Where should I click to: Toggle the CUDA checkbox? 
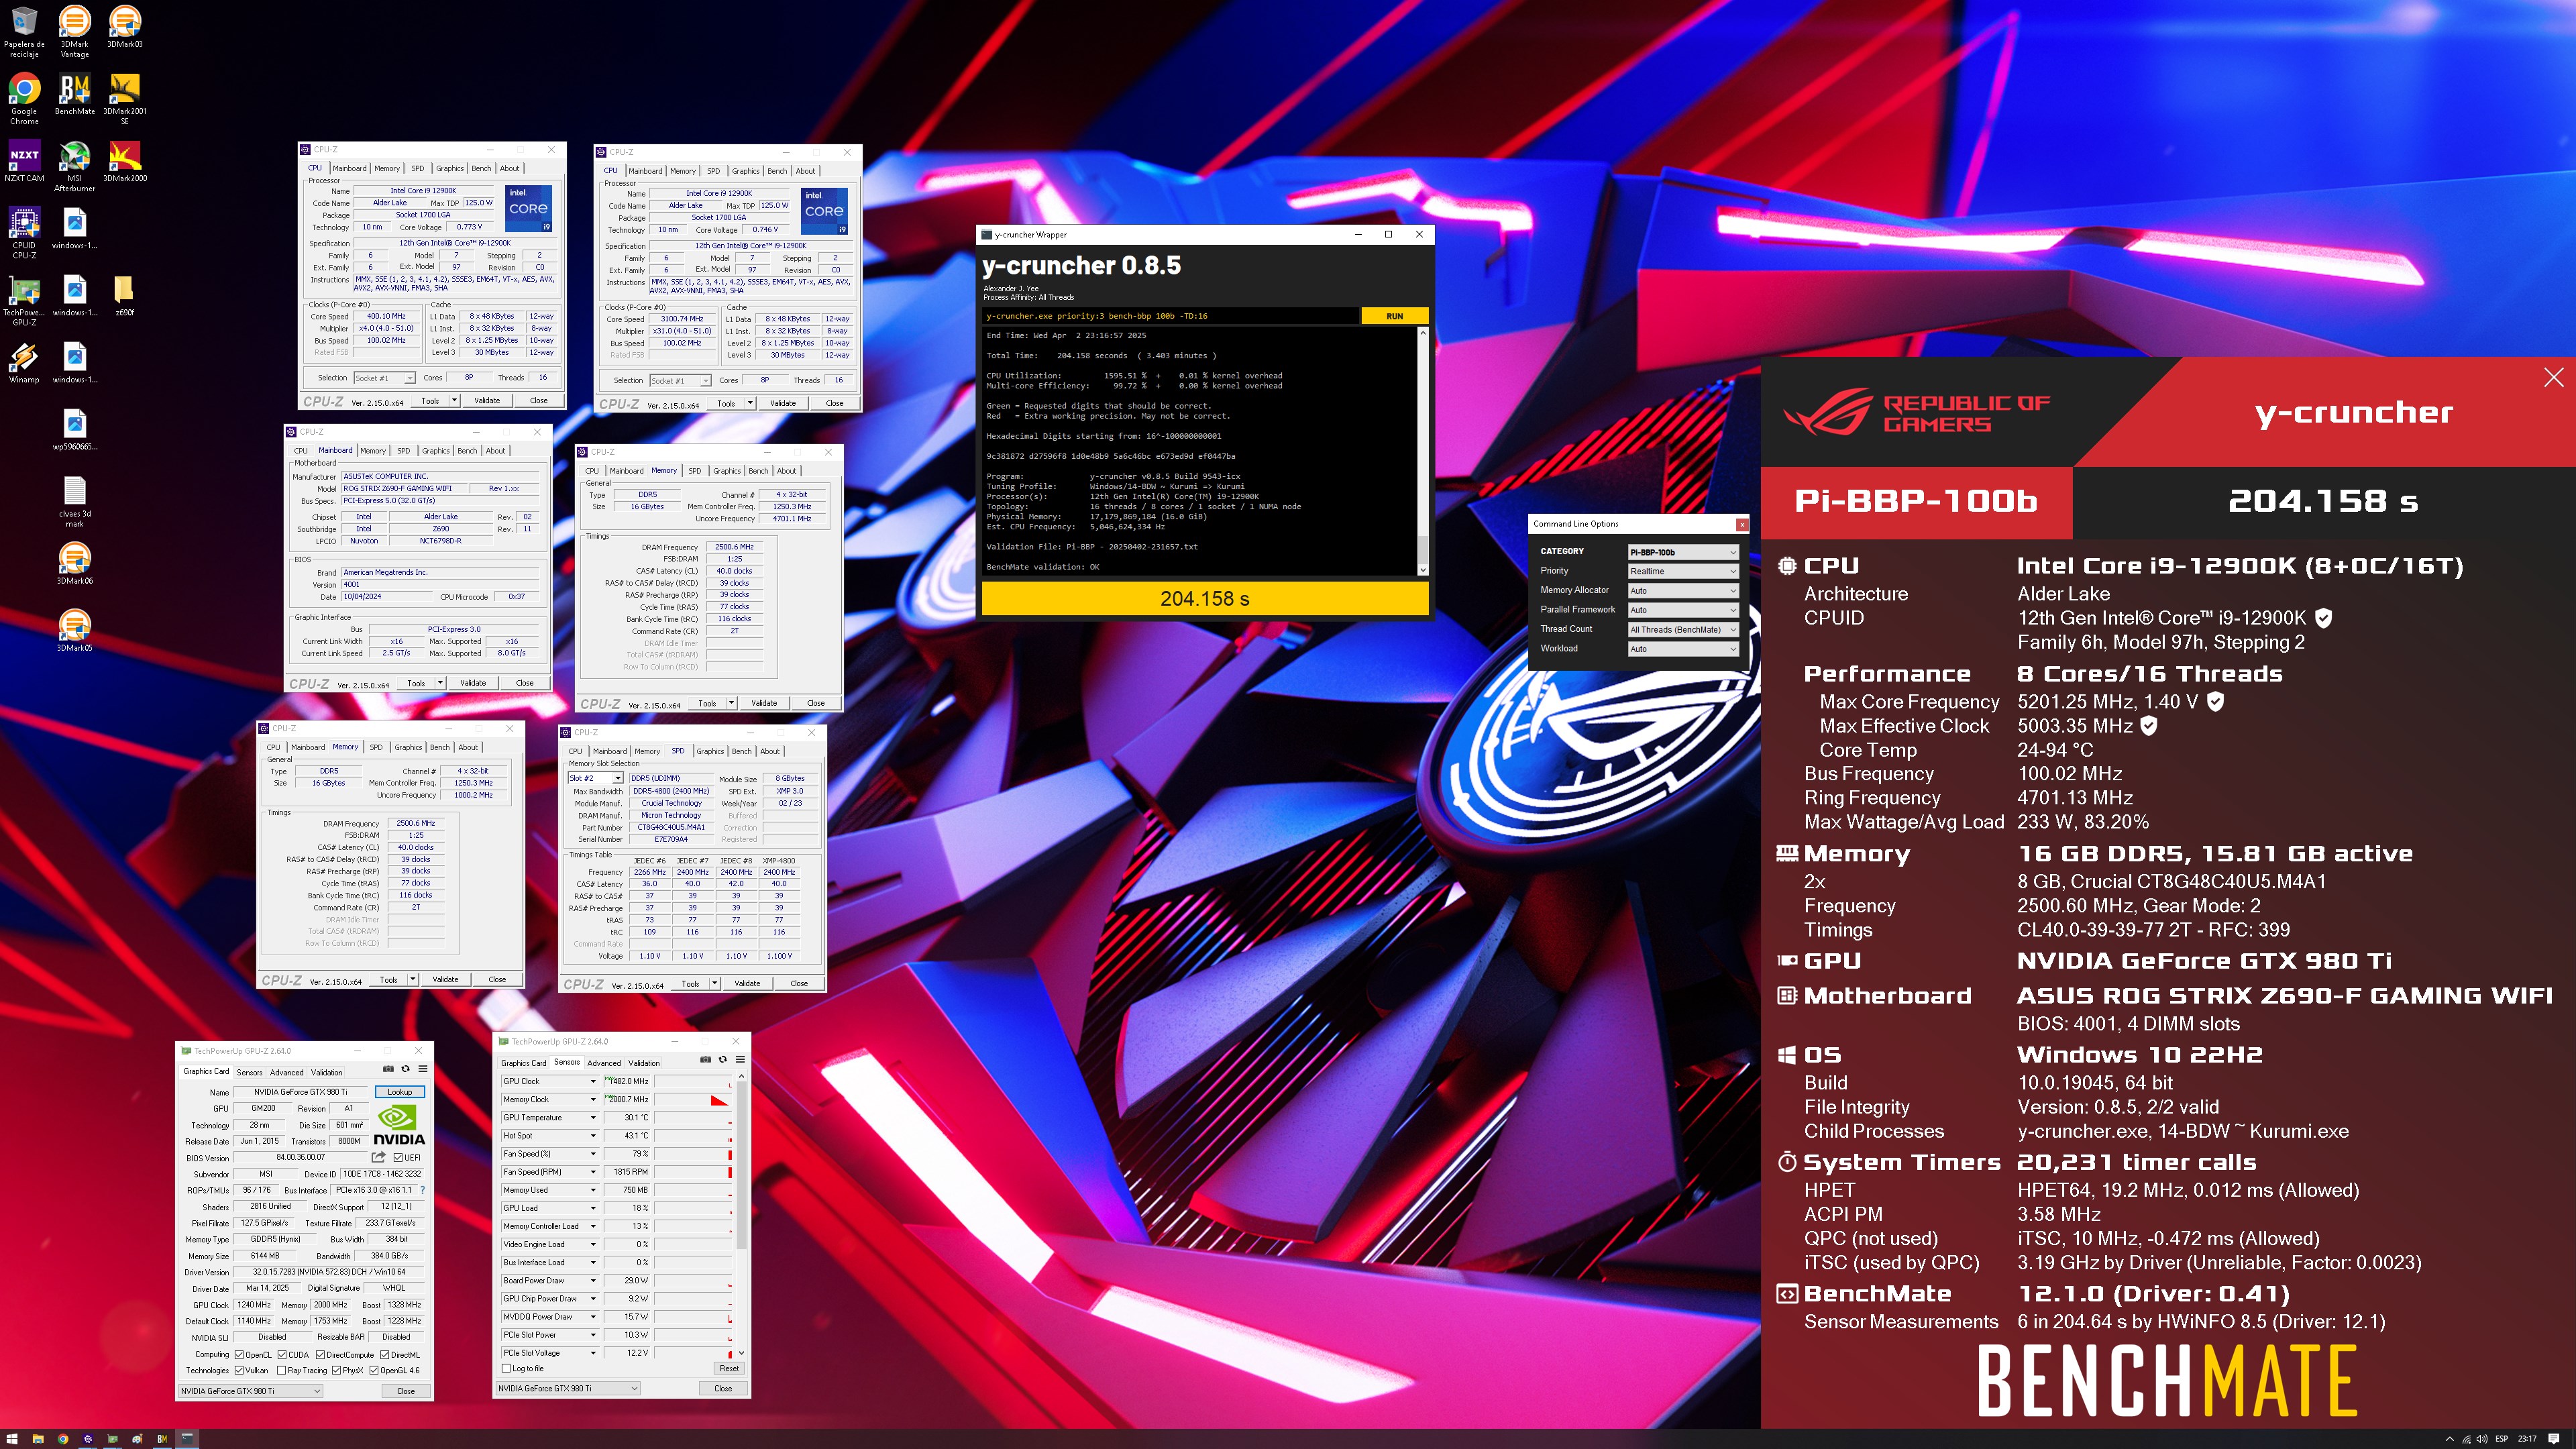coord(283,1355)
